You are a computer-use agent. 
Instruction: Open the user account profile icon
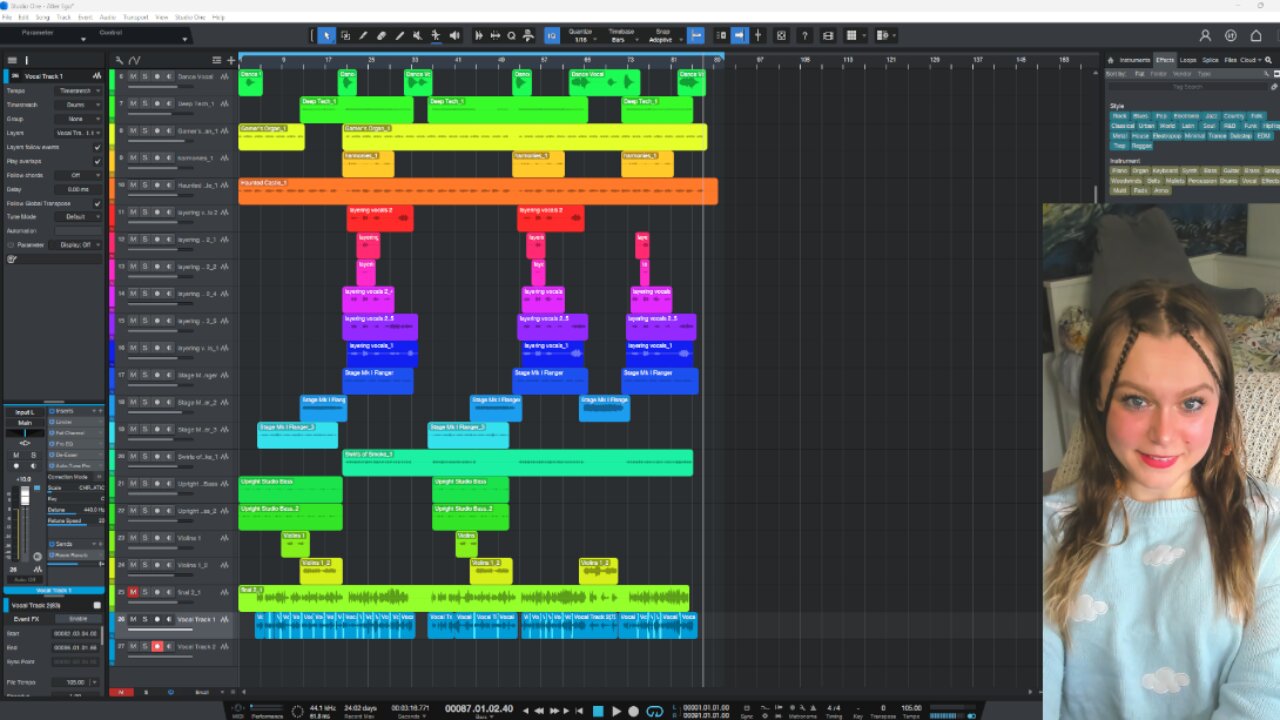tap(1205, 36)
